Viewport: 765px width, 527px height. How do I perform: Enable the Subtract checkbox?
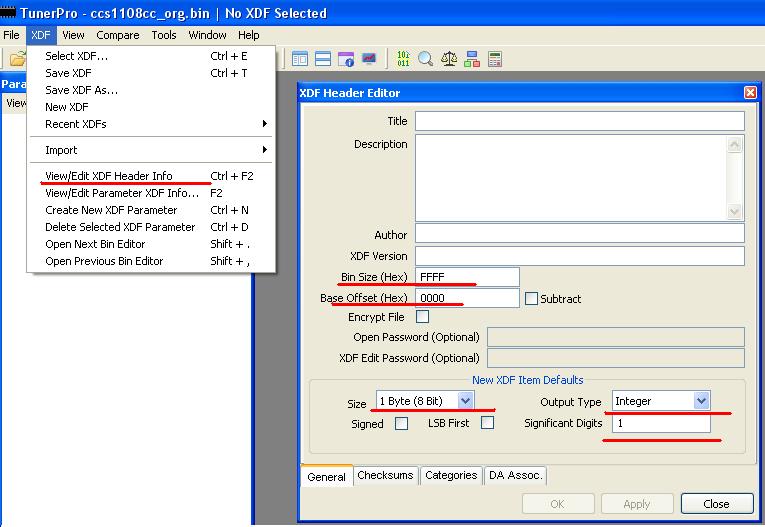tap(531, 299)
